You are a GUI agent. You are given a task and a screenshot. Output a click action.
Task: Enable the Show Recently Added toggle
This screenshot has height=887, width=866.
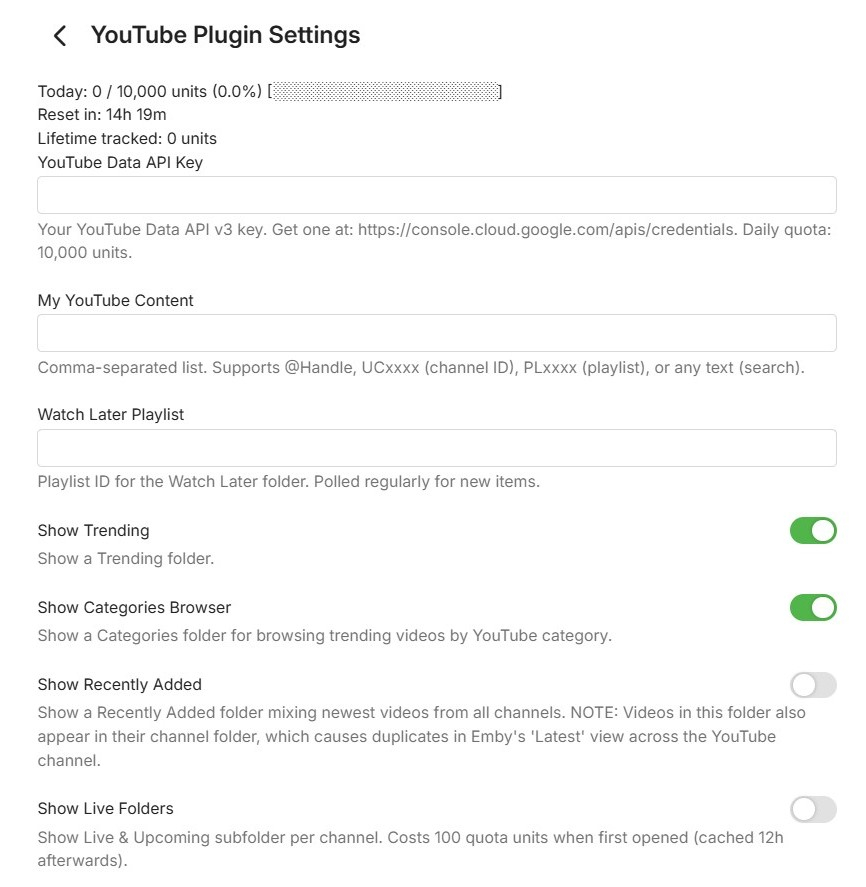[x=812, y=685]
